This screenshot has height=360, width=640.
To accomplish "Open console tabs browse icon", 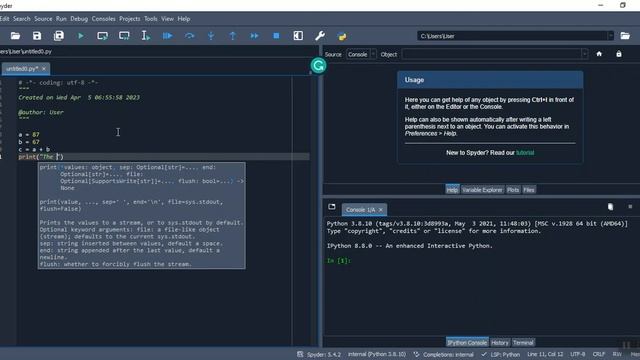I will tap(332, 207).
